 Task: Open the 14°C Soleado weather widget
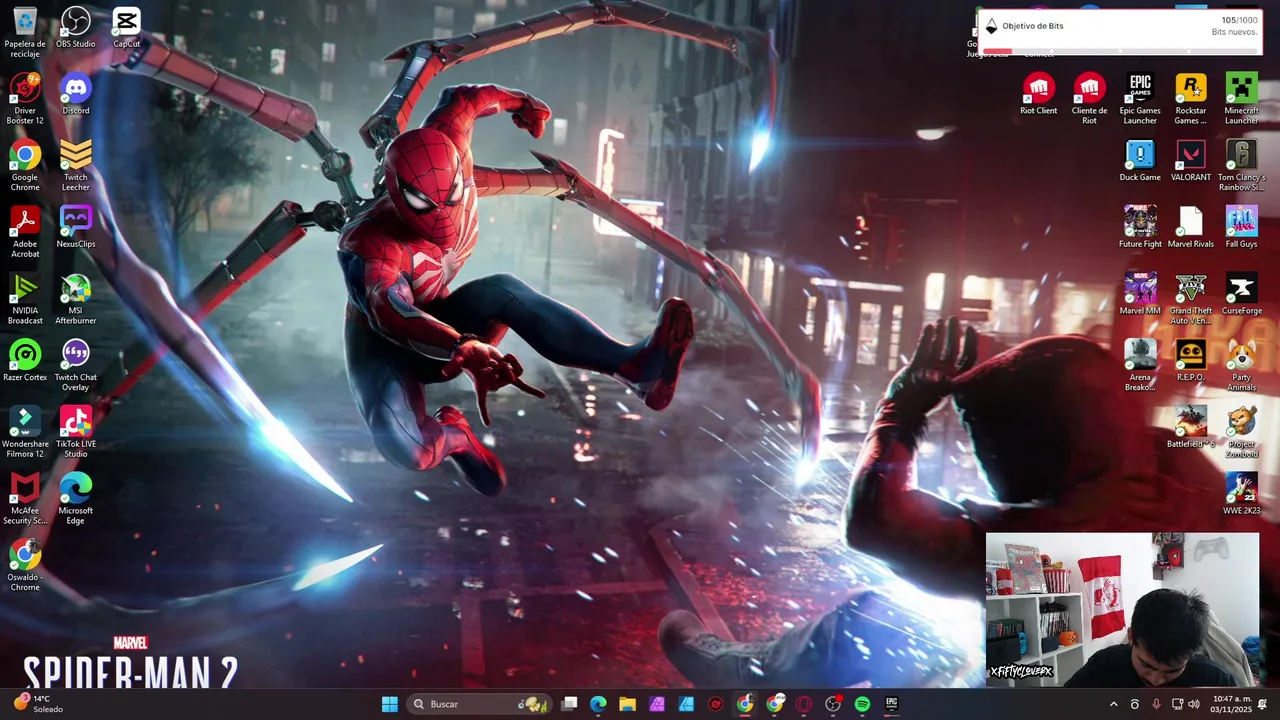pos(40,704)
